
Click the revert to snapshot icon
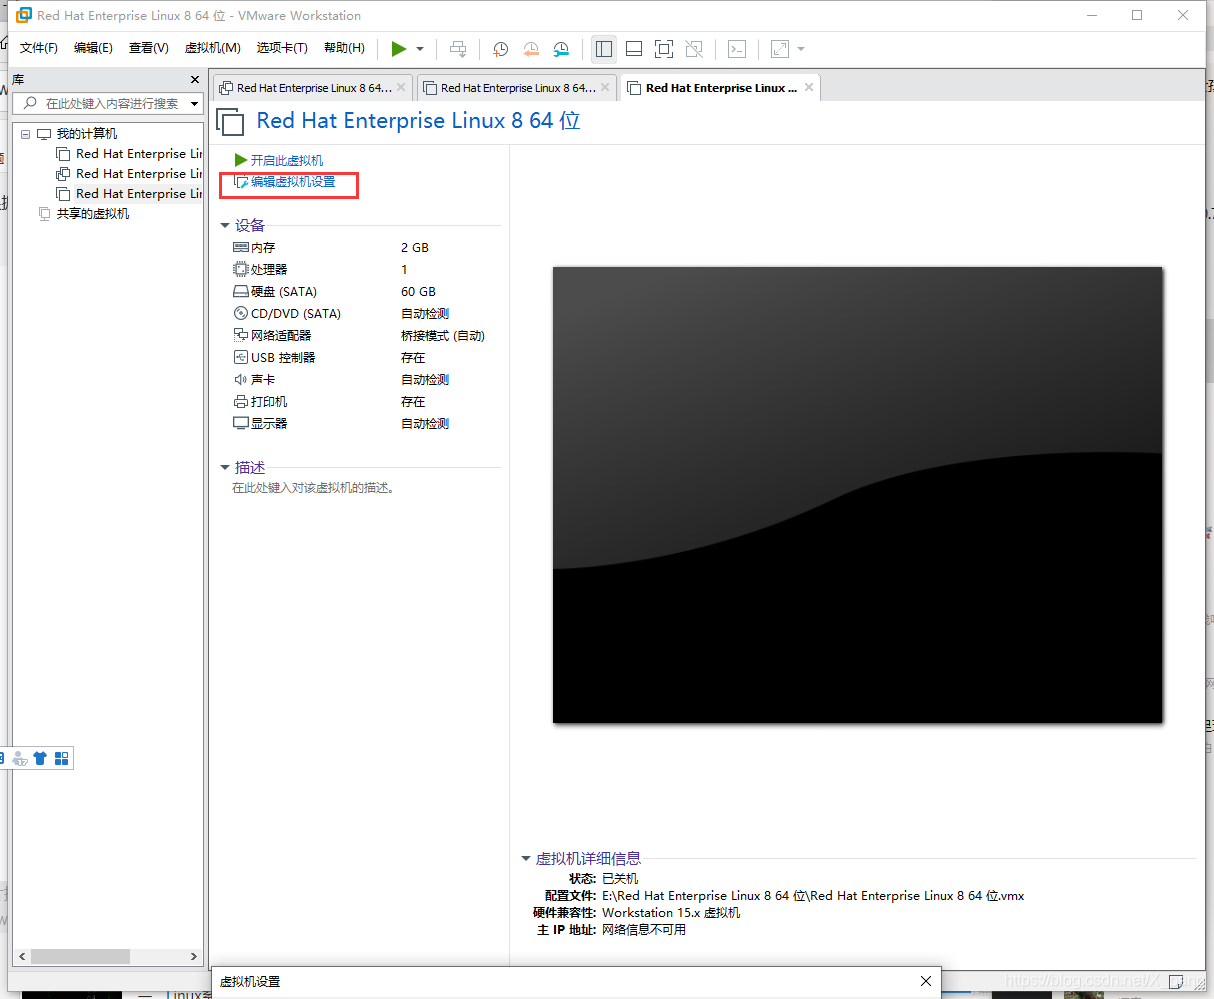coord(531,49)
